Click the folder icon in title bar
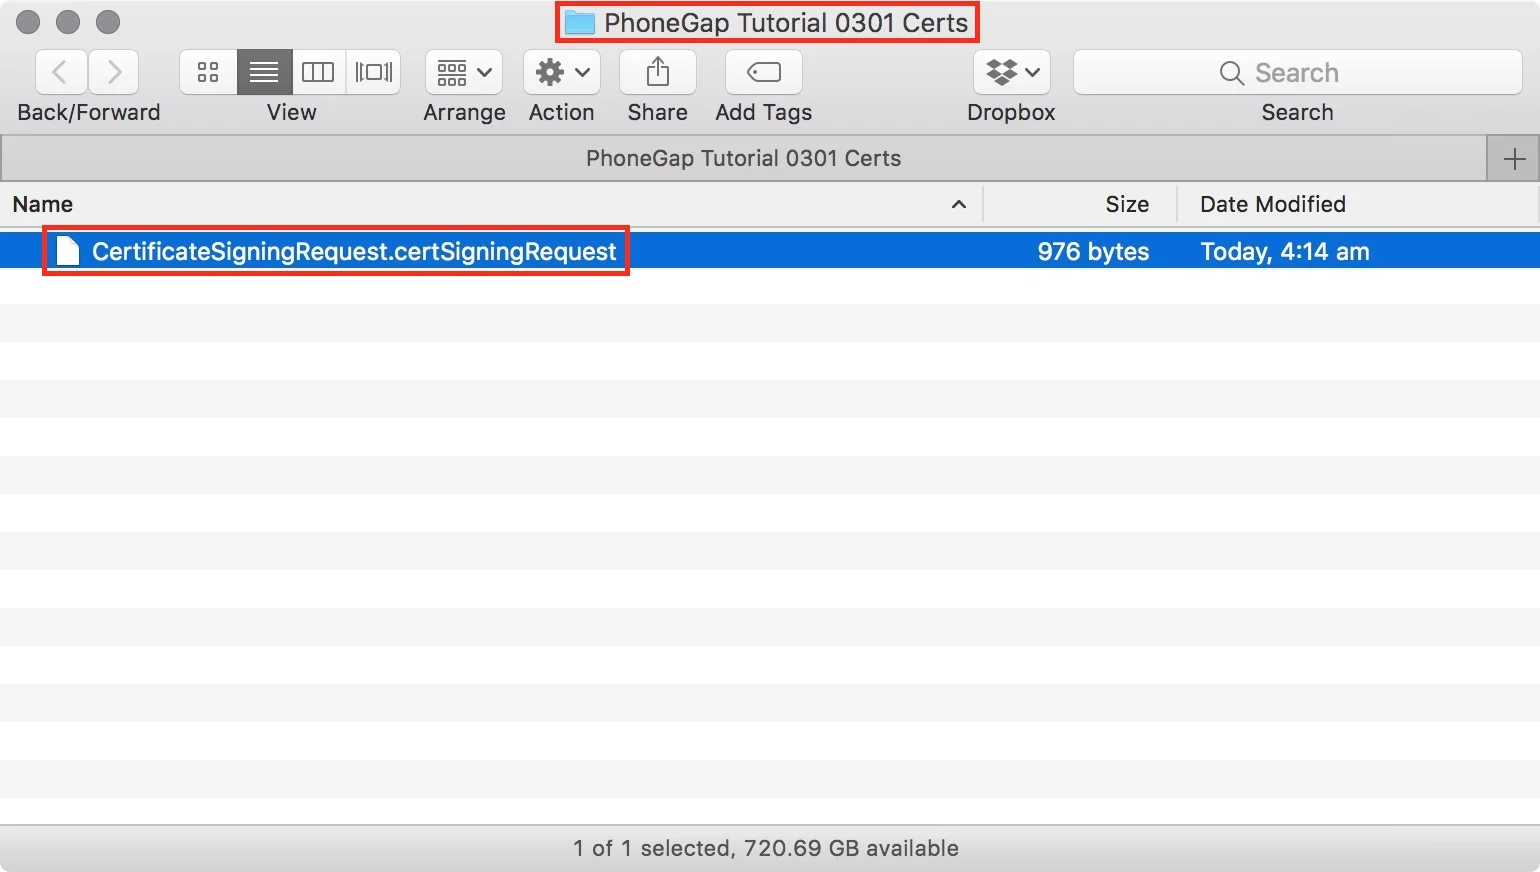The width and height of the screenshot is (1540, 872). point(580,22)
